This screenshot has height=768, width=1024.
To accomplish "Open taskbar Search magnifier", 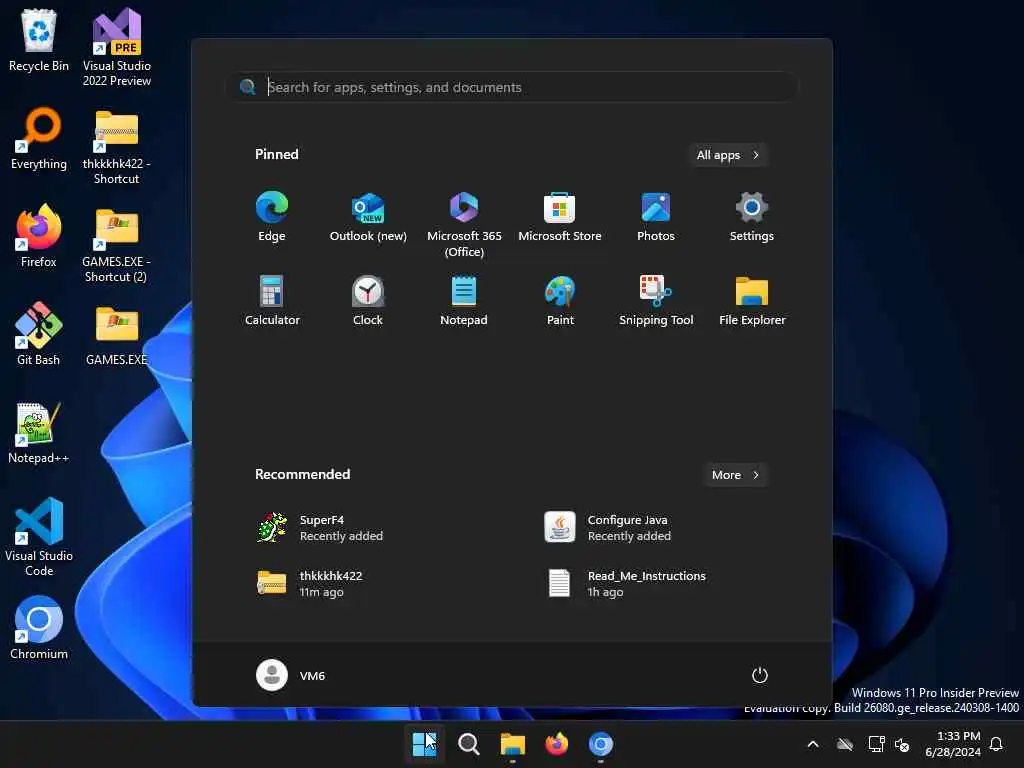I will click(468, 744).
